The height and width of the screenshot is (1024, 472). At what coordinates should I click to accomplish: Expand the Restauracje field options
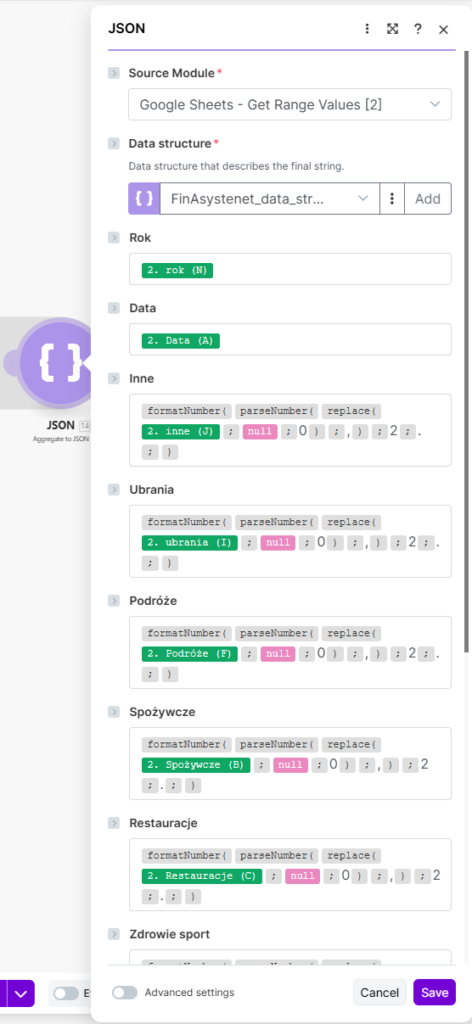click(114, 823)
